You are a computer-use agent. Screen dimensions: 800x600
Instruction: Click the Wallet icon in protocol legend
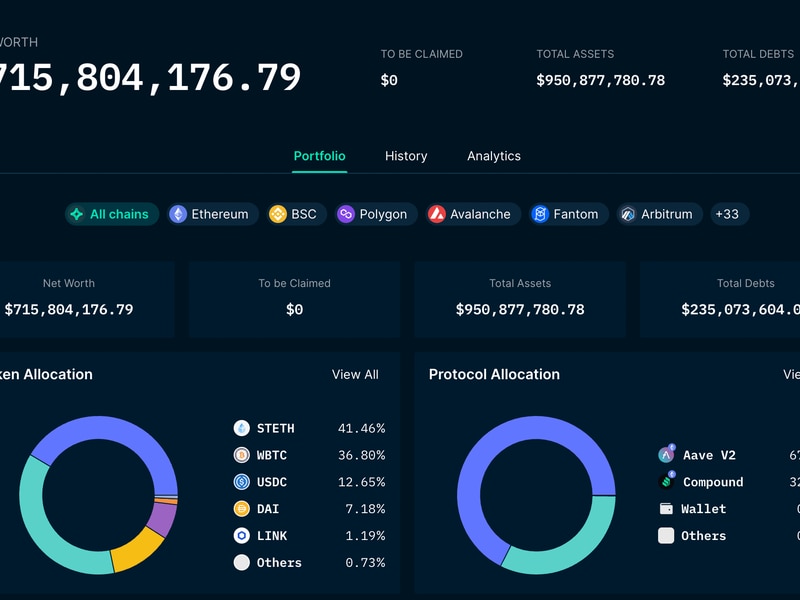(x=666, y=509)
